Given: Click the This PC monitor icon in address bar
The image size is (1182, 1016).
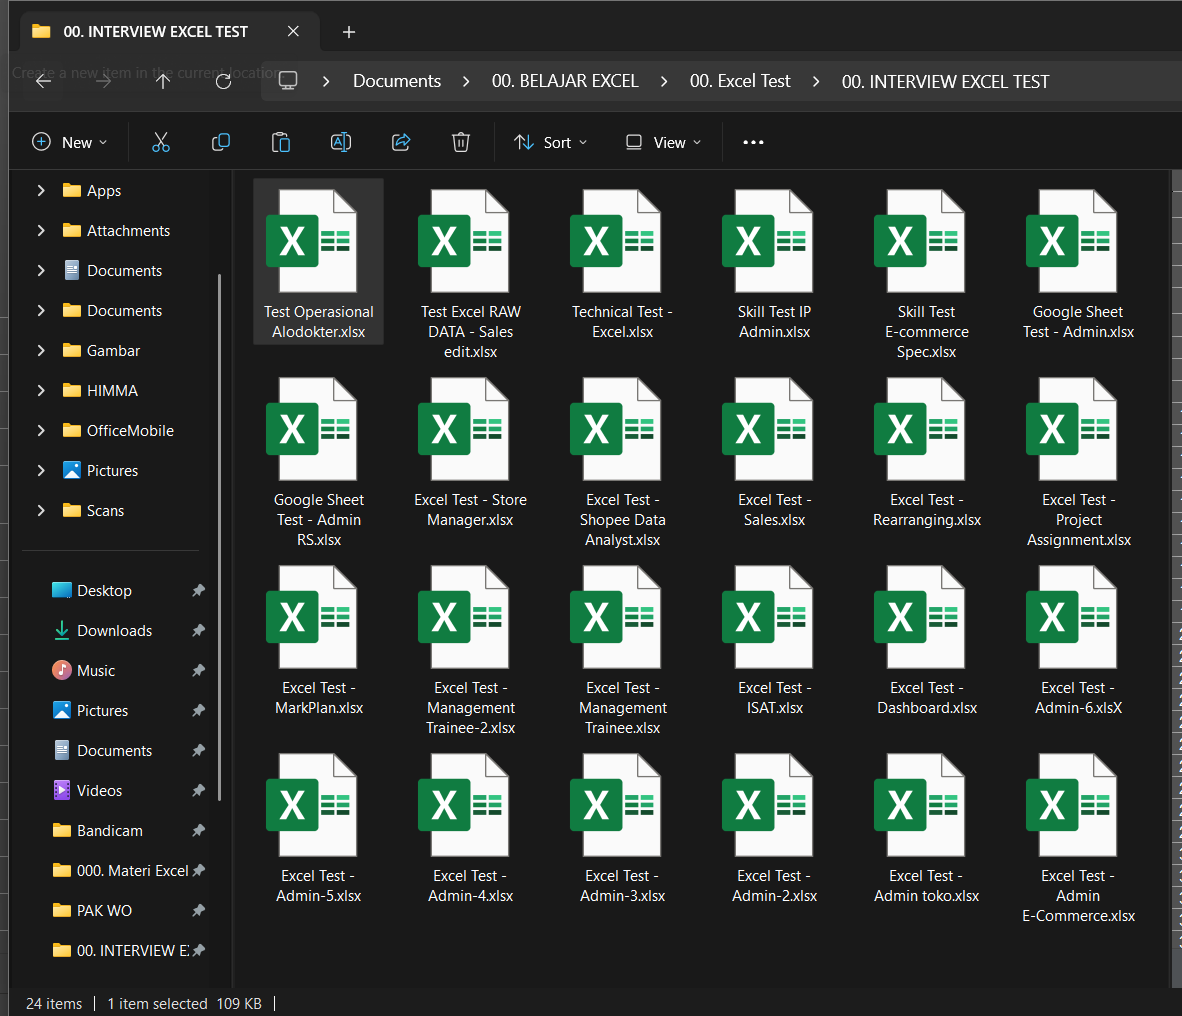Looking at the screenshot, I should (x=288, y=81).
